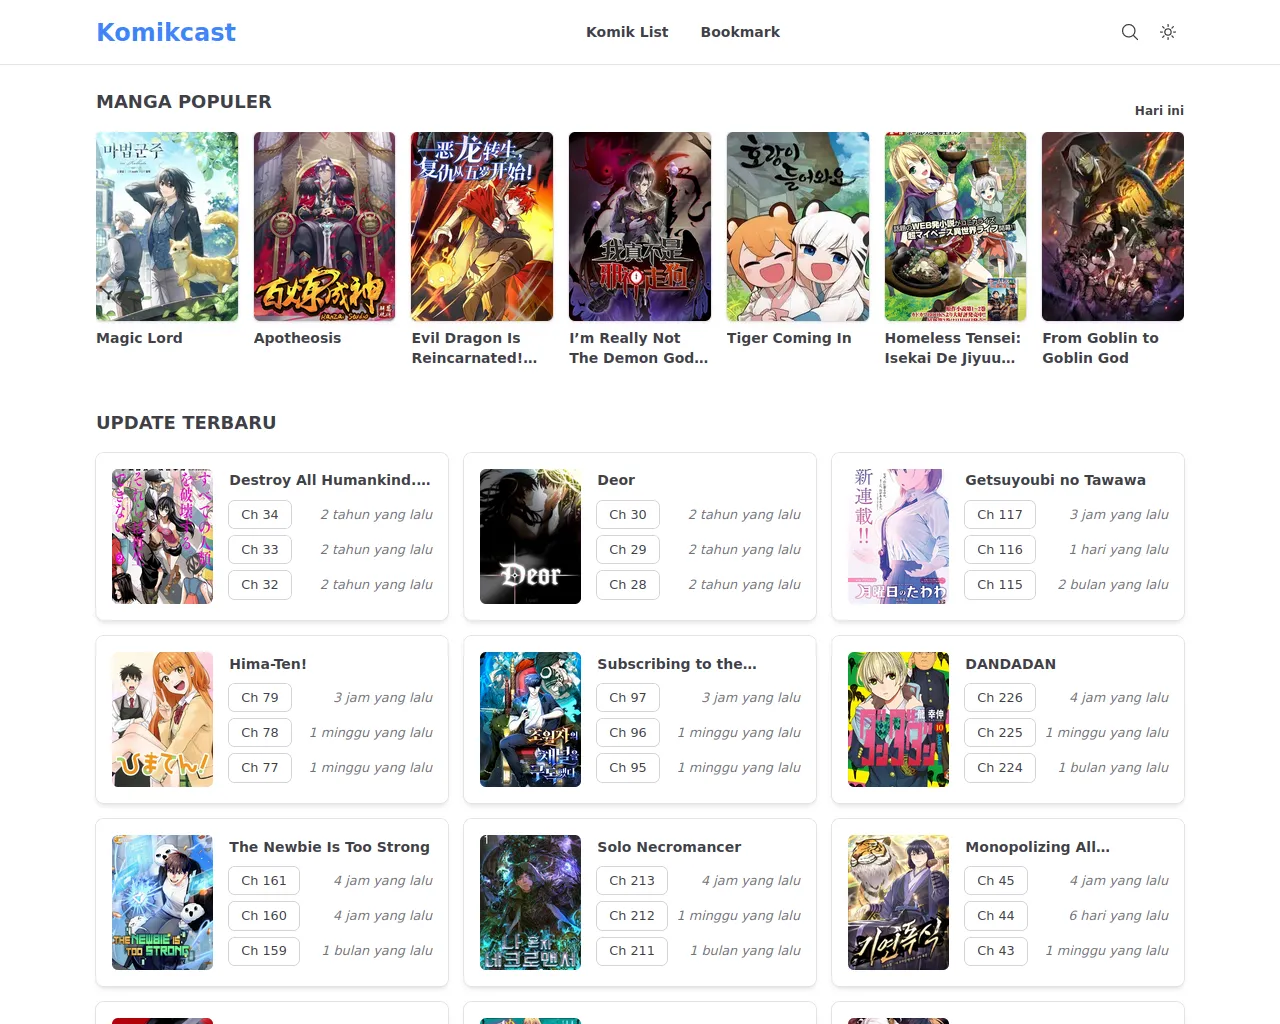Screen dimensions: 1280x1024
Task: Open The Newbie Is Too Strong chapter 159
Action: point(264,951)
